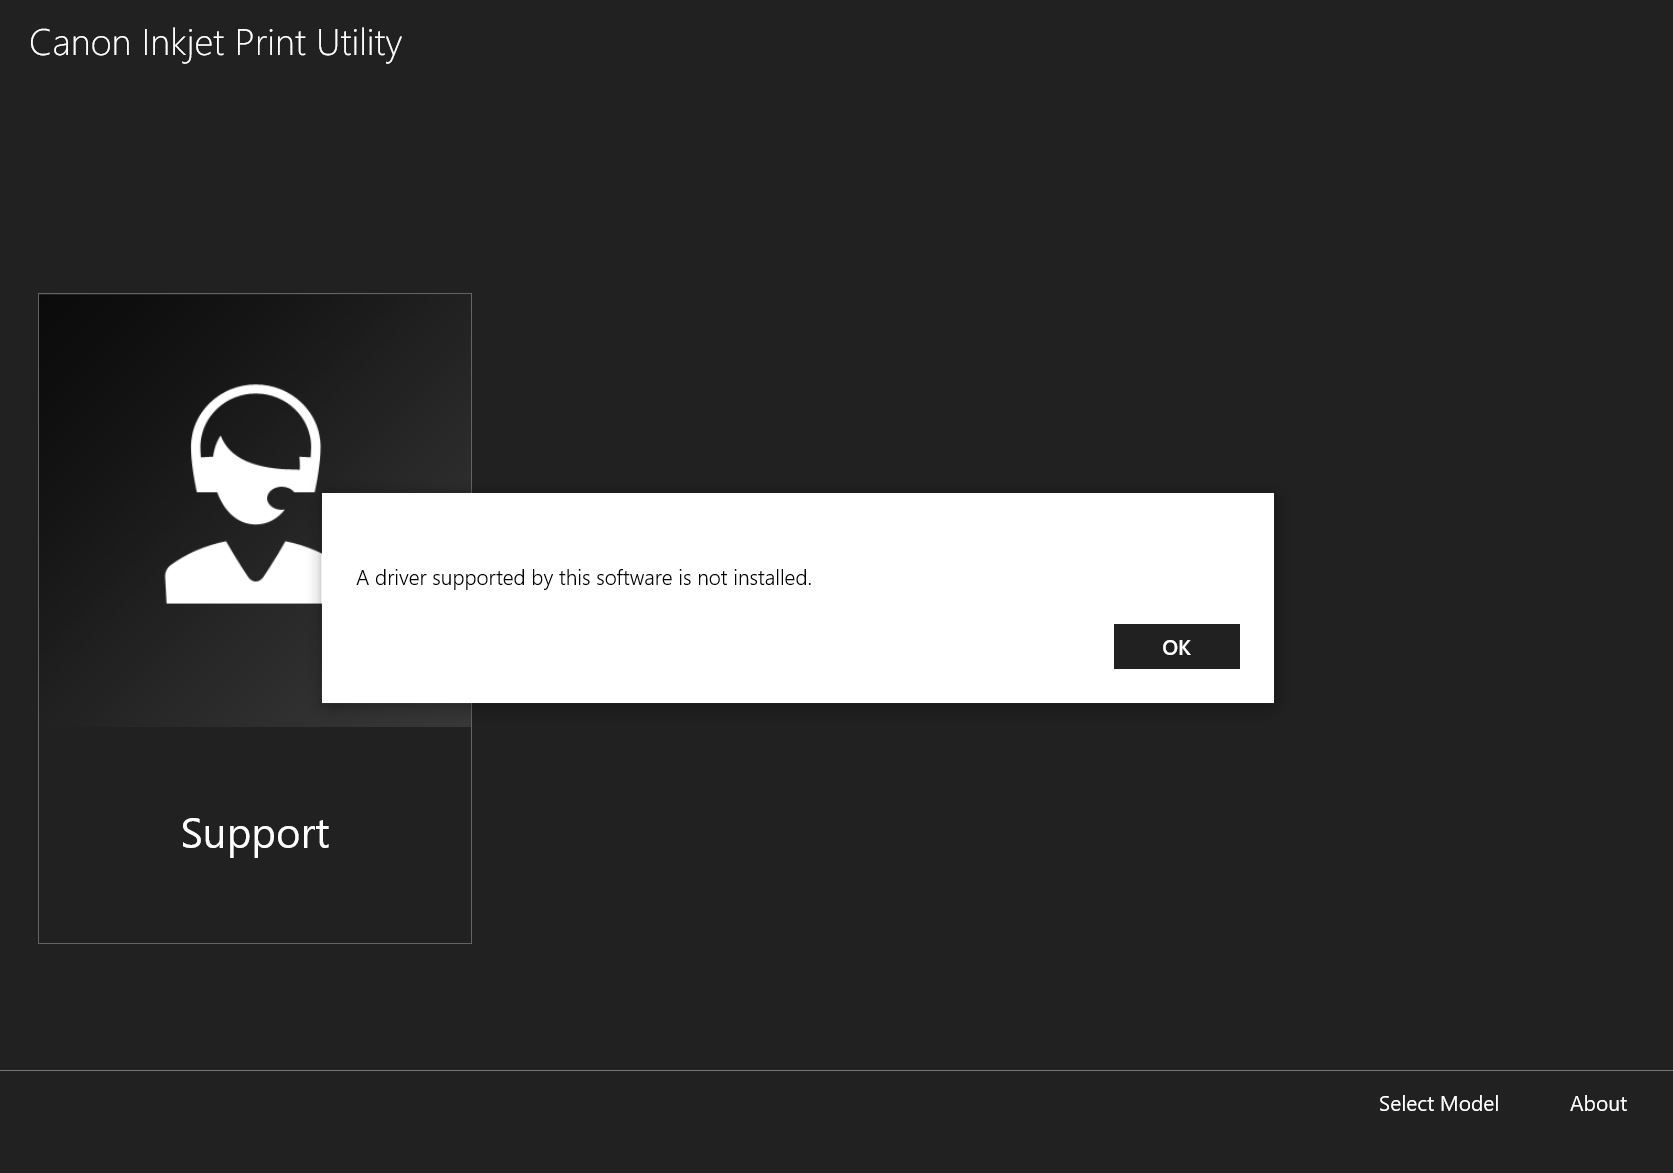Click the word "driver" in the dialog message
This screenshot has height=1173, width=1673.
[400, 578]
